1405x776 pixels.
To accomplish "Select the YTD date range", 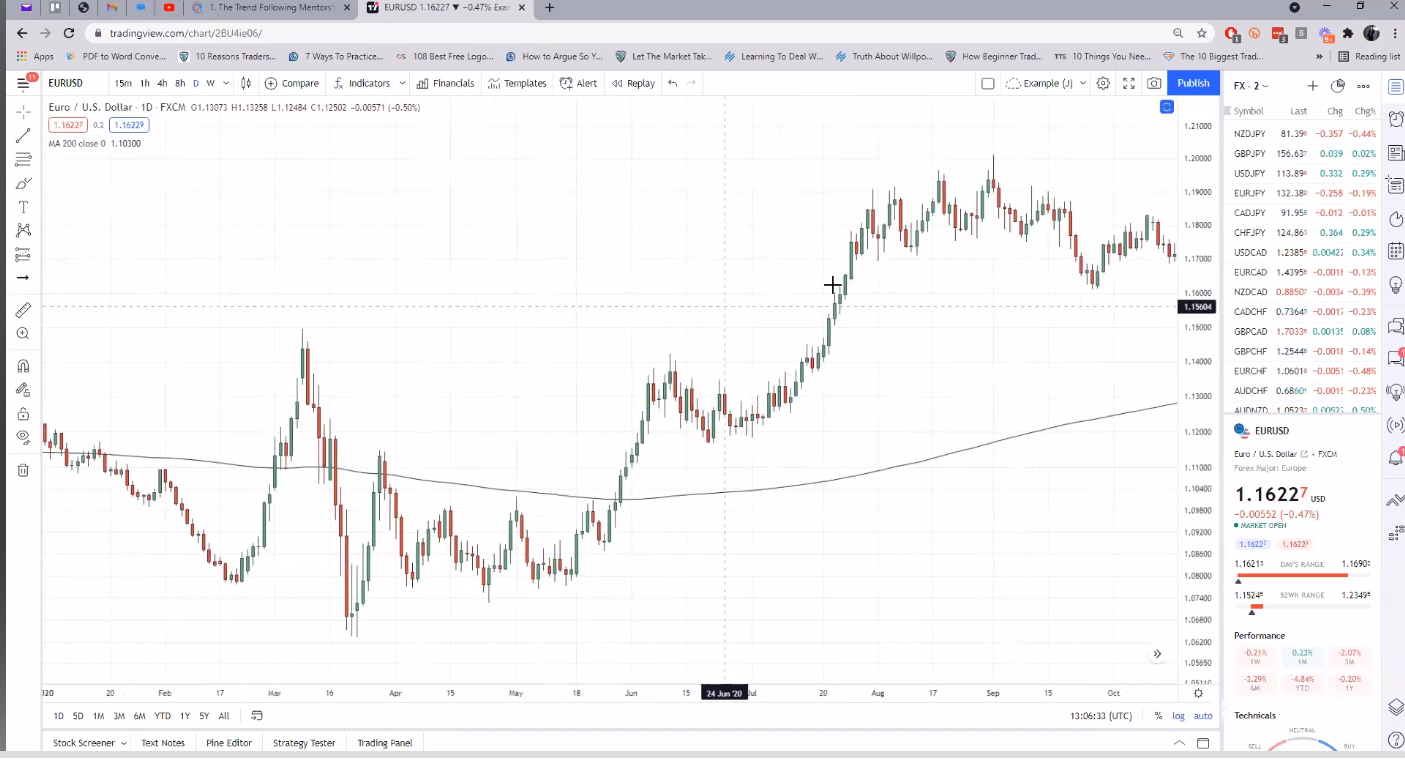I will coord(162,715).
